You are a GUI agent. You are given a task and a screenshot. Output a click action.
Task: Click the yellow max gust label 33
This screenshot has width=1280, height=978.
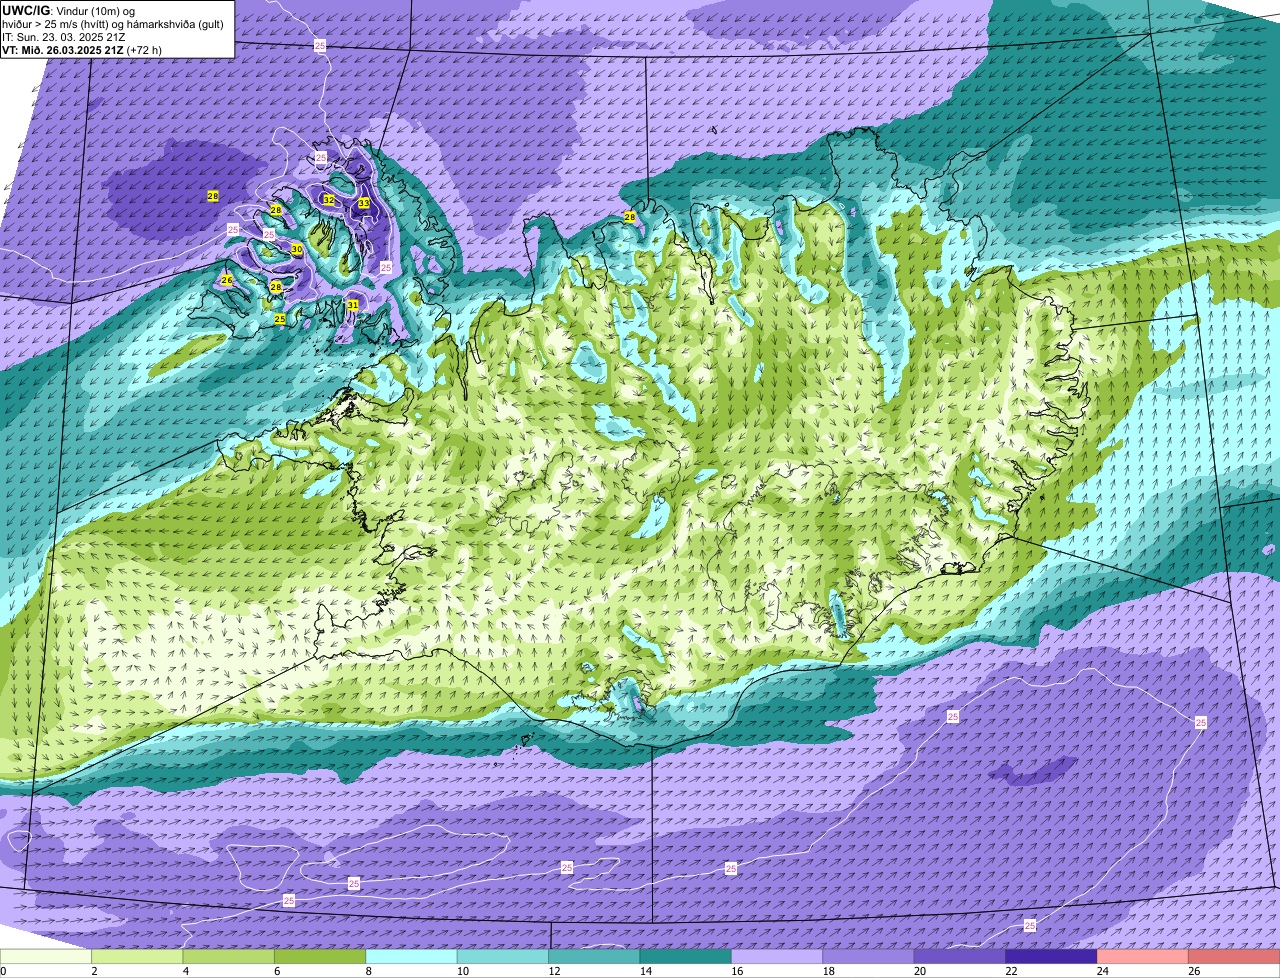(x=364, y=203)
